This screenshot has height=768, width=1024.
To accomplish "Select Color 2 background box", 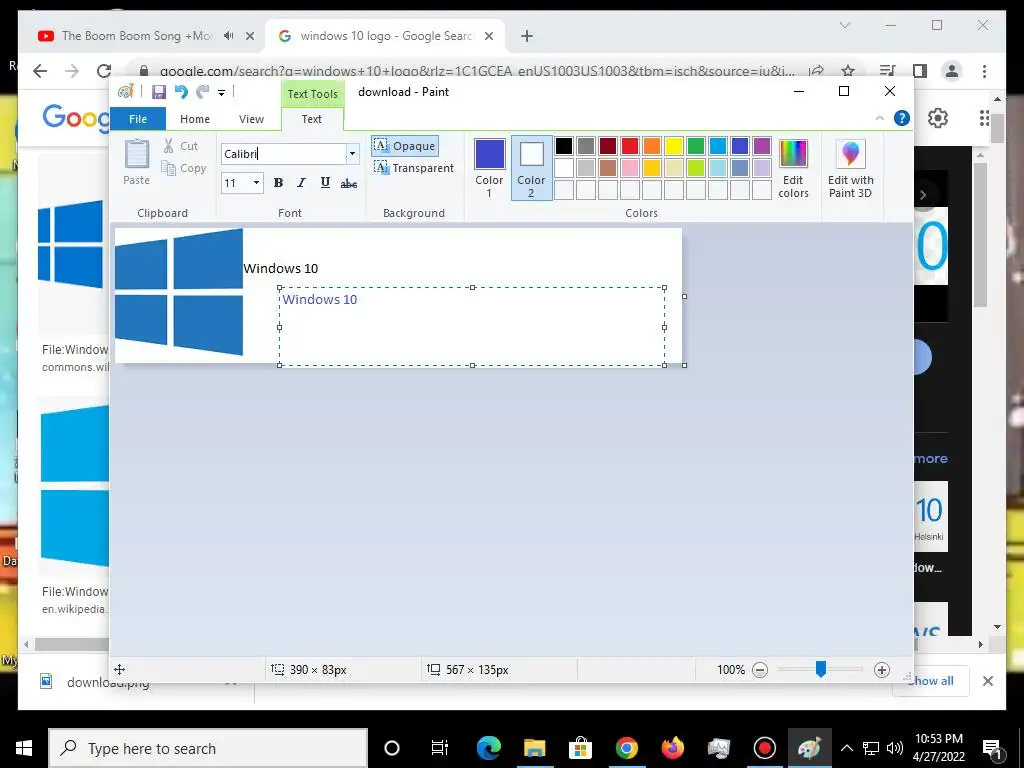I will [x=532, y=168].
